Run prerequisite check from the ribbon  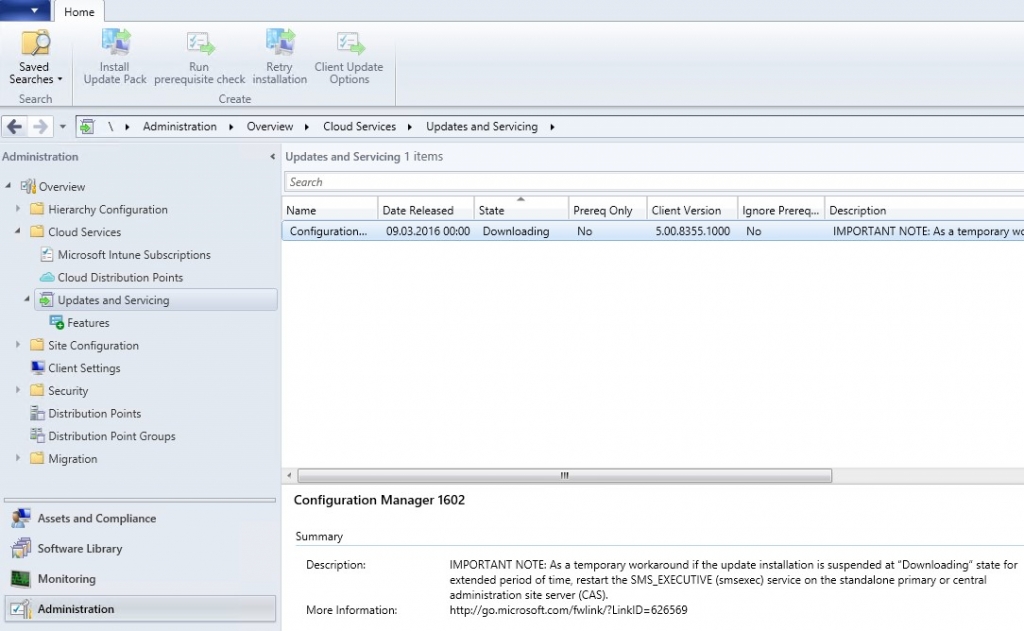click(x=199, y=57)
